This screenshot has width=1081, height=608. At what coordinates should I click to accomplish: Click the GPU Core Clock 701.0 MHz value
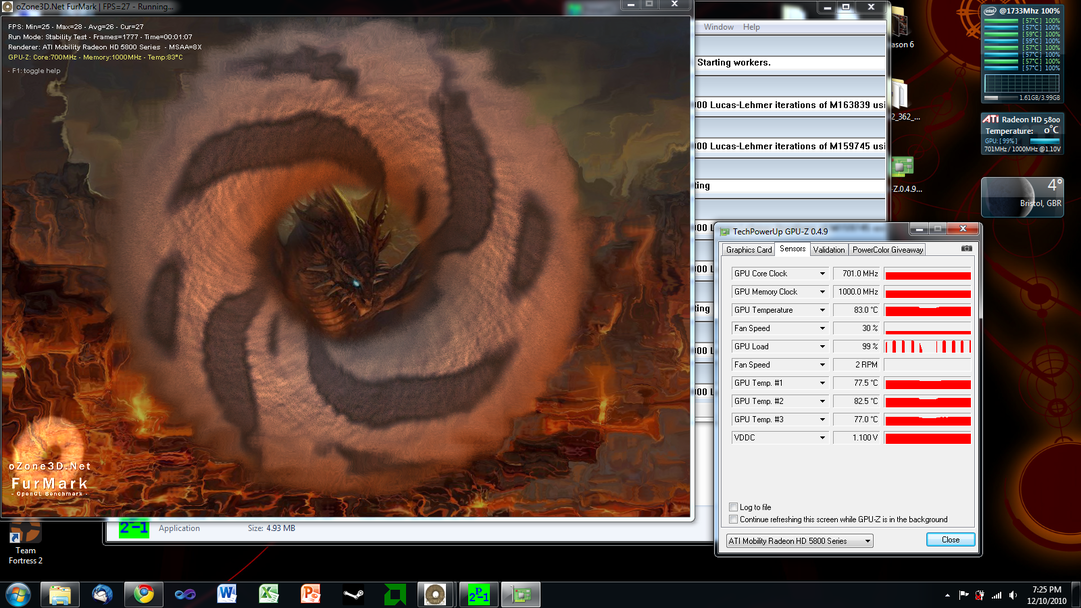857,274
